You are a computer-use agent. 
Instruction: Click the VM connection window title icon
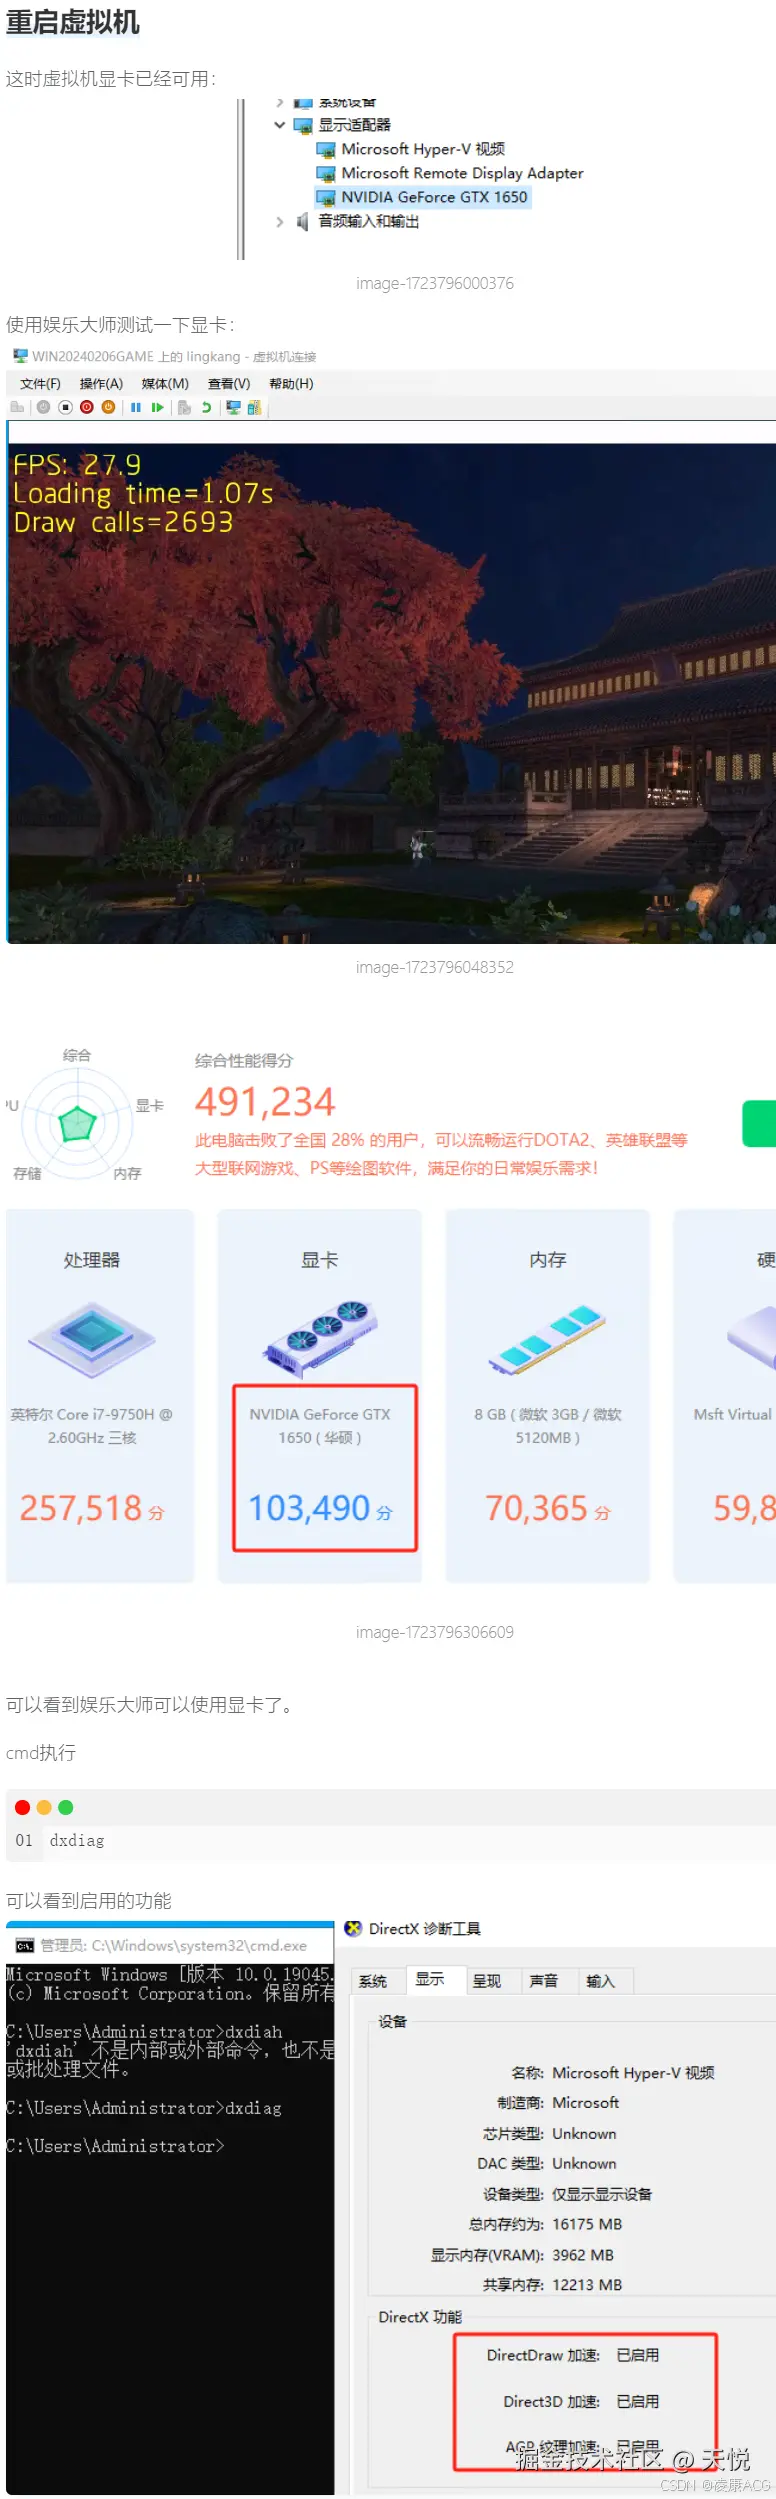click(x=20, y=356)
